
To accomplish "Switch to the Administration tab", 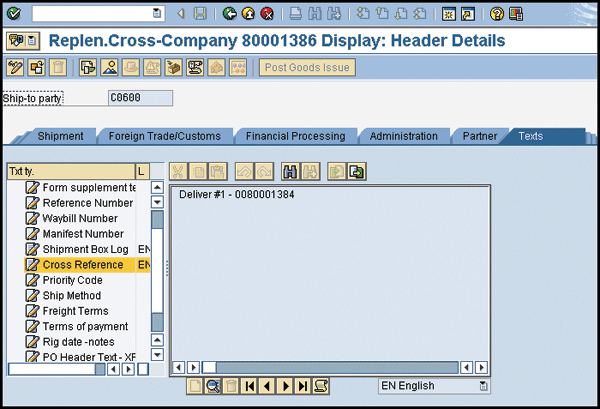I will tap(403, 136).
